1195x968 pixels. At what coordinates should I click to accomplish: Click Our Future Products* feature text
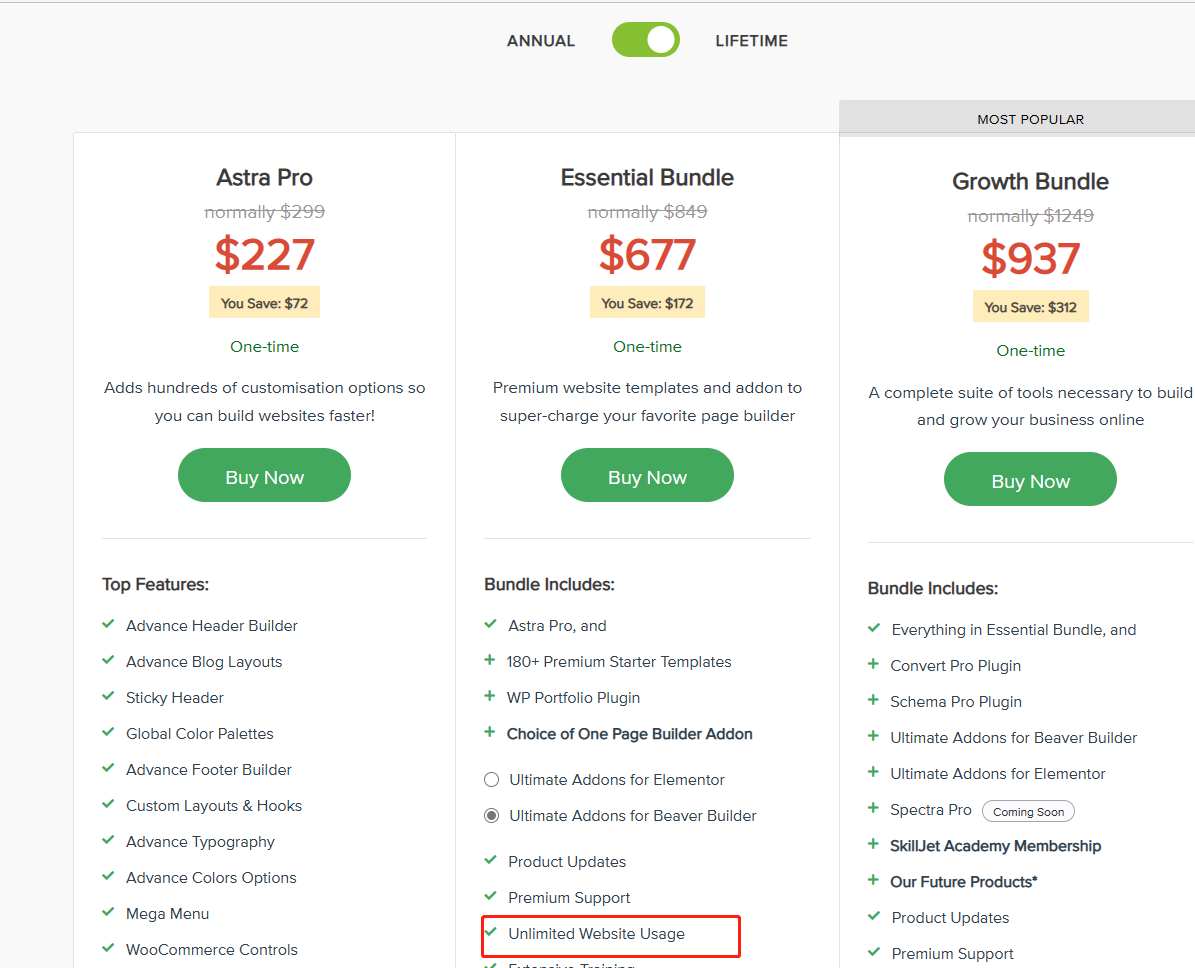coord(963,882)
